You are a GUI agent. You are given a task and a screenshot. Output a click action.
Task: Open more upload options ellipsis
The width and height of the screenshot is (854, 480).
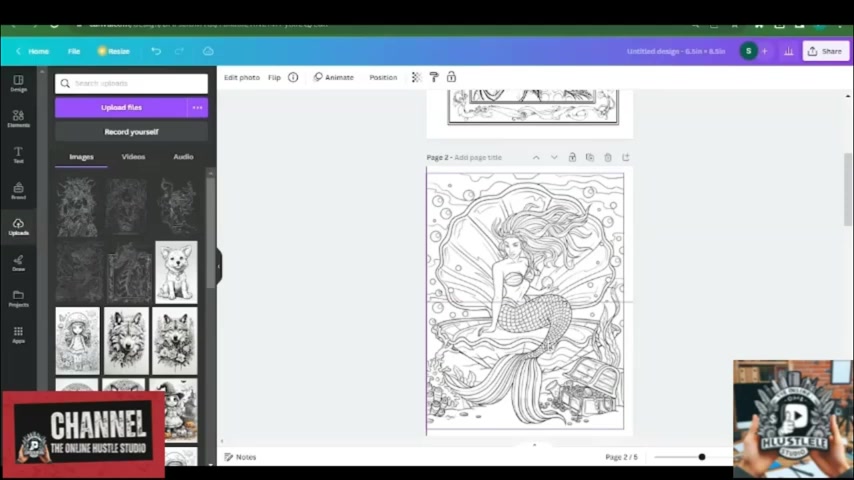click(197, 108)
